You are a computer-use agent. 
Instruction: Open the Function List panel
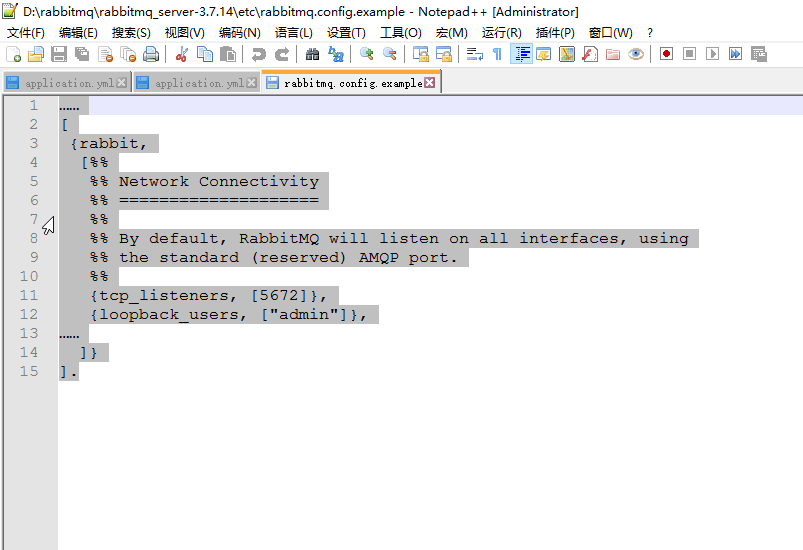(x=590, y=54)
